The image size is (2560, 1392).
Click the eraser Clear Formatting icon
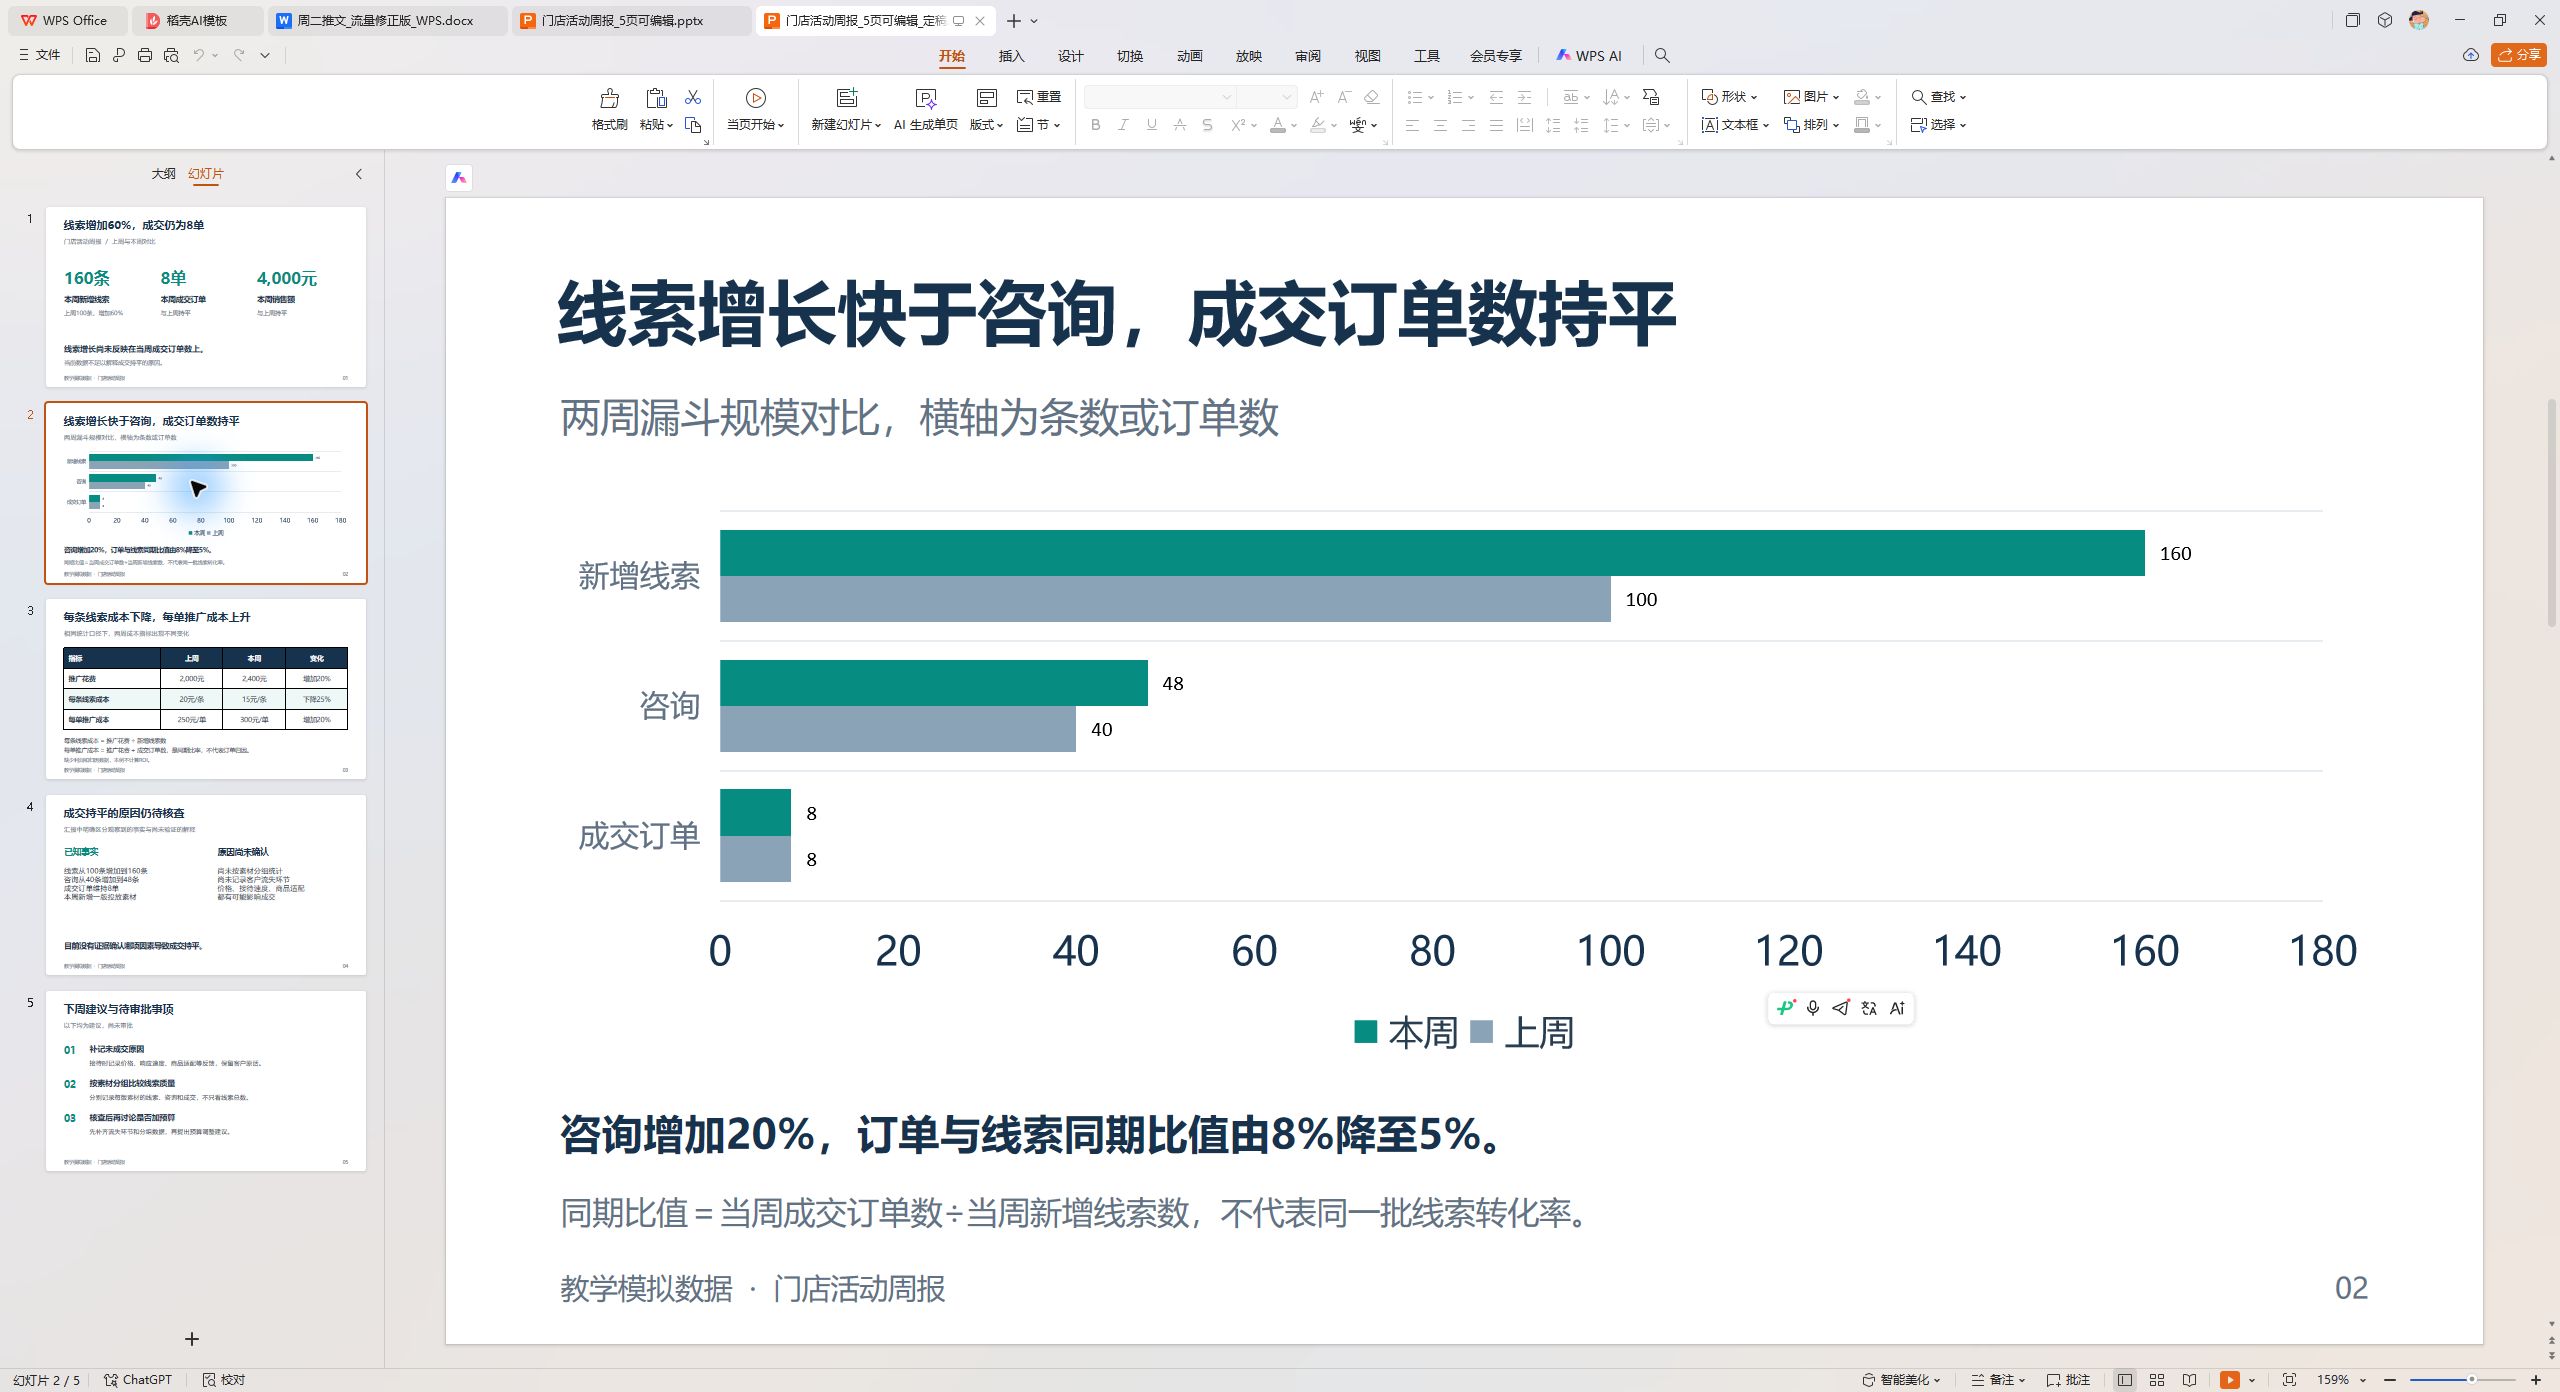pos(1372,97)
